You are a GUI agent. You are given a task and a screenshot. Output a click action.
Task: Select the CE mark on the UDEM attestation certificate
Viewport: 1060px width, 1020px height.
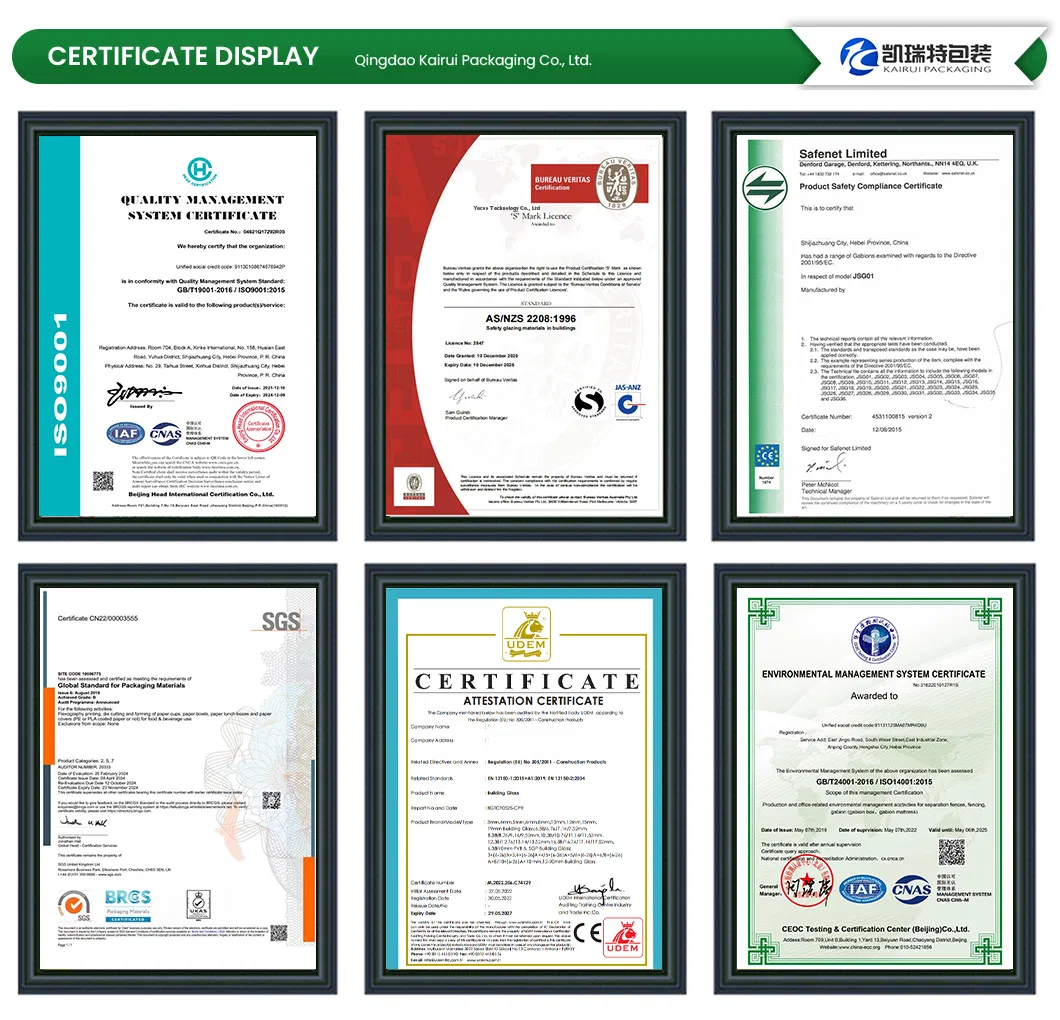pos(587,933)
